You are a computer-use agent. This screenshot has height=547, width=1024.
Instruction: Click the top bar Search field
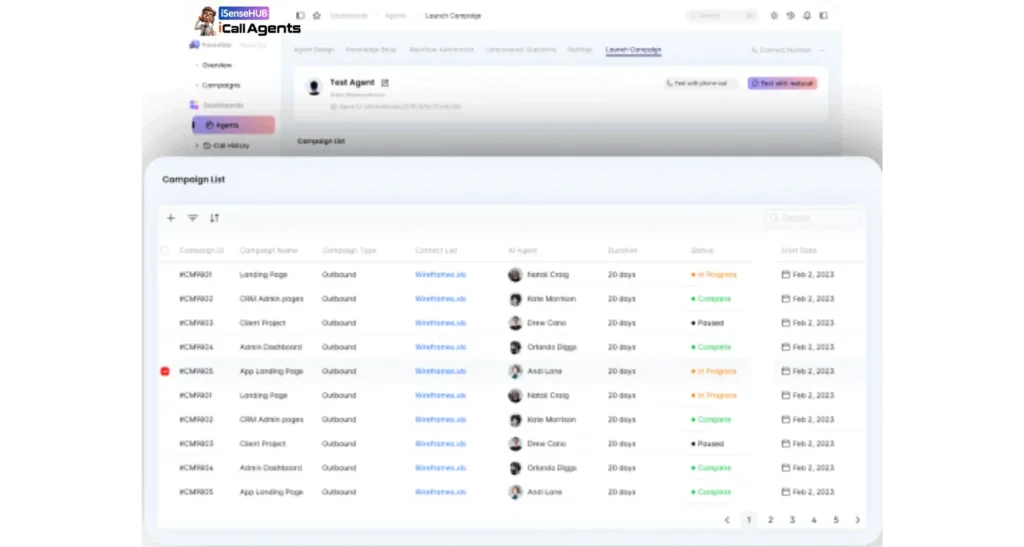click(x=722, y=15)
